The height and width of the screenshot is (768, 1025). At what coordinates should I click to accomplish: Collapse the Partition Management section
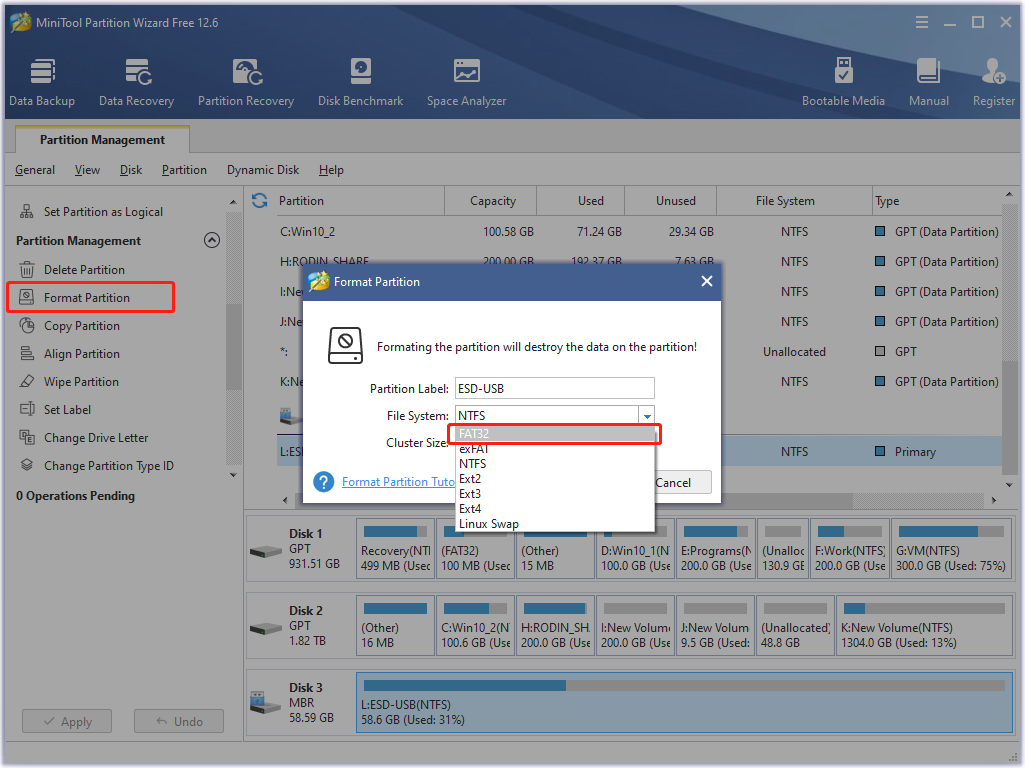[x=212, y=241]
